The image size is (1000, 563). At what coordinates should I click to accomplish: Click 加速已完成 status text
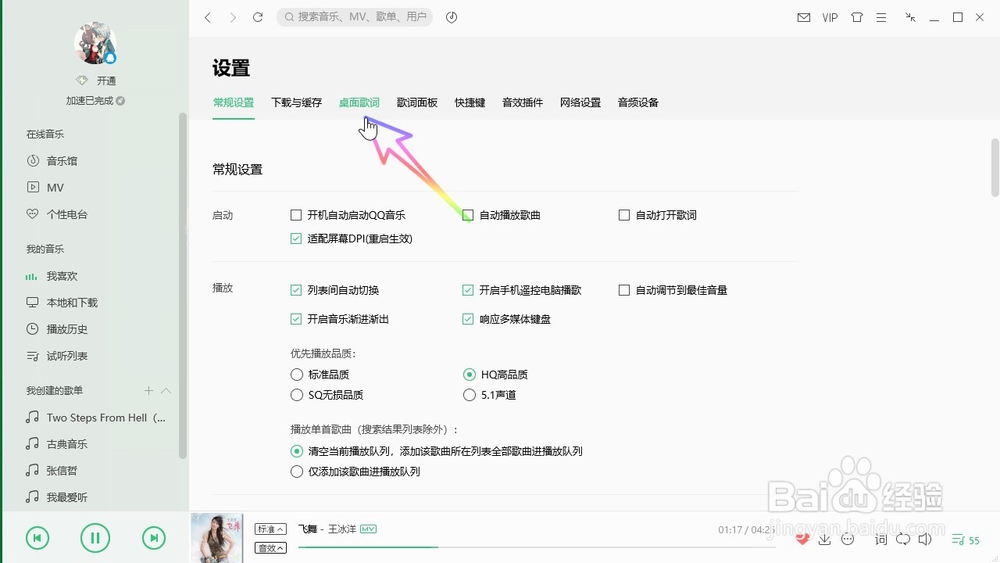tap(89, 101)
